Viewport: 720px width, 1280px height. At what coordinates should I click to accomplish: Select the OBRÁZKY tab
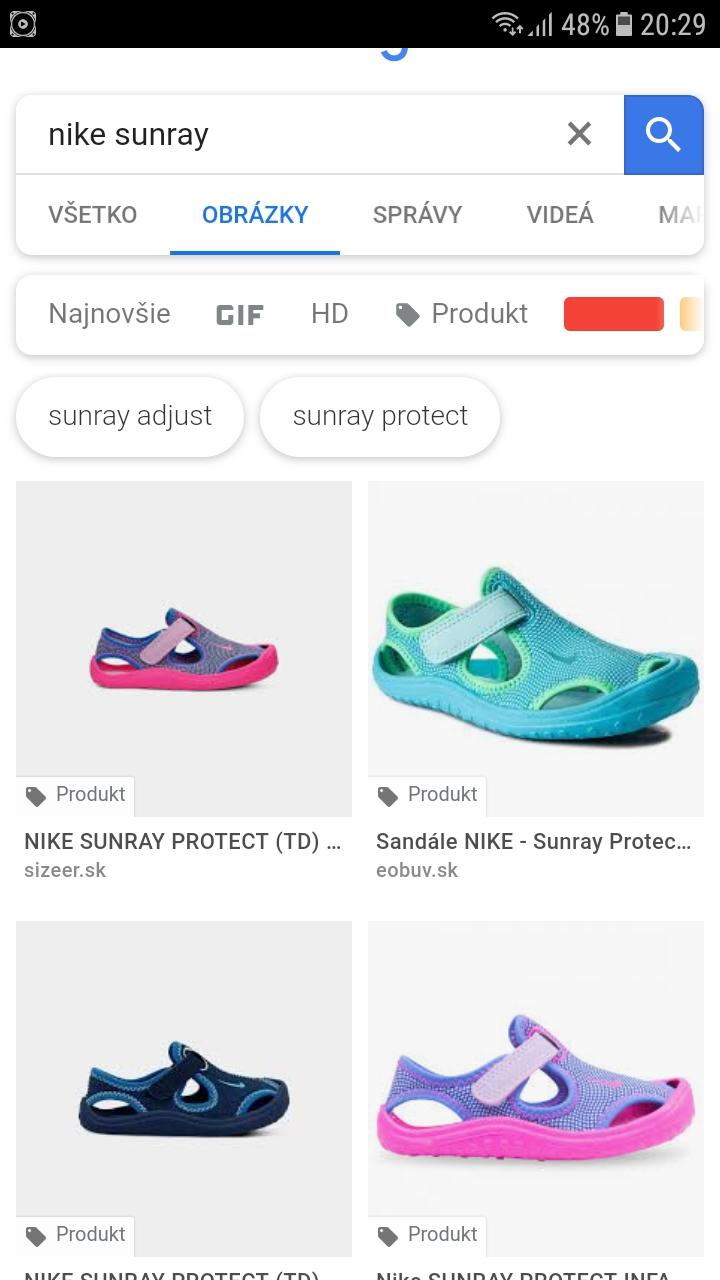tap(255, 214)
